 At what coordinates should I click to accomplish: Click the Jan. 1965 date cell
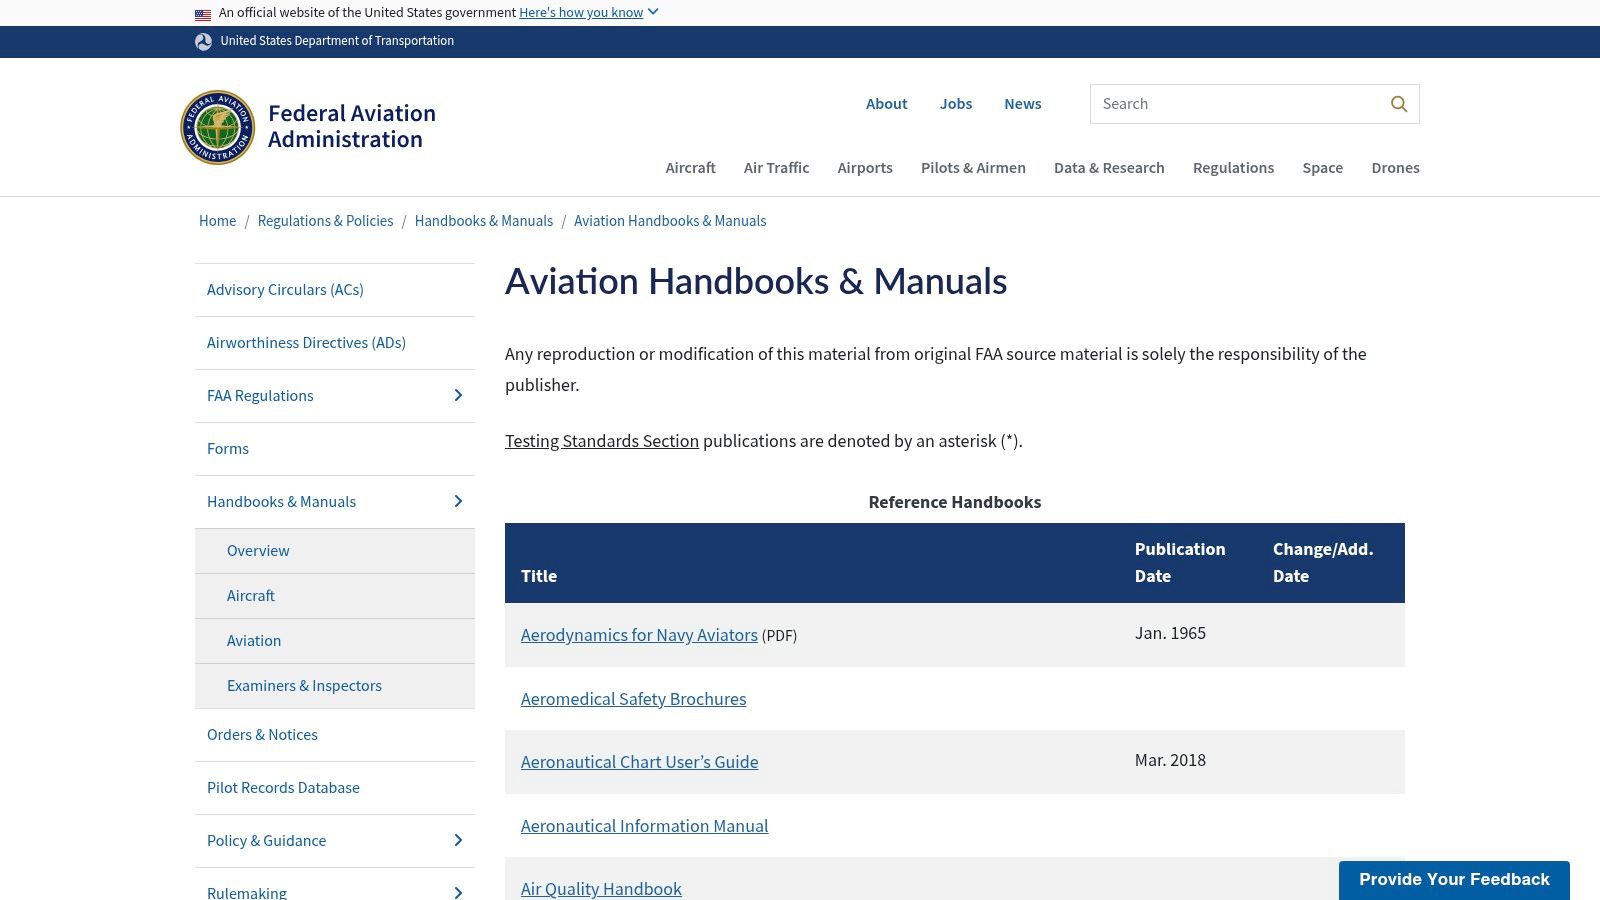[1170, 633]
